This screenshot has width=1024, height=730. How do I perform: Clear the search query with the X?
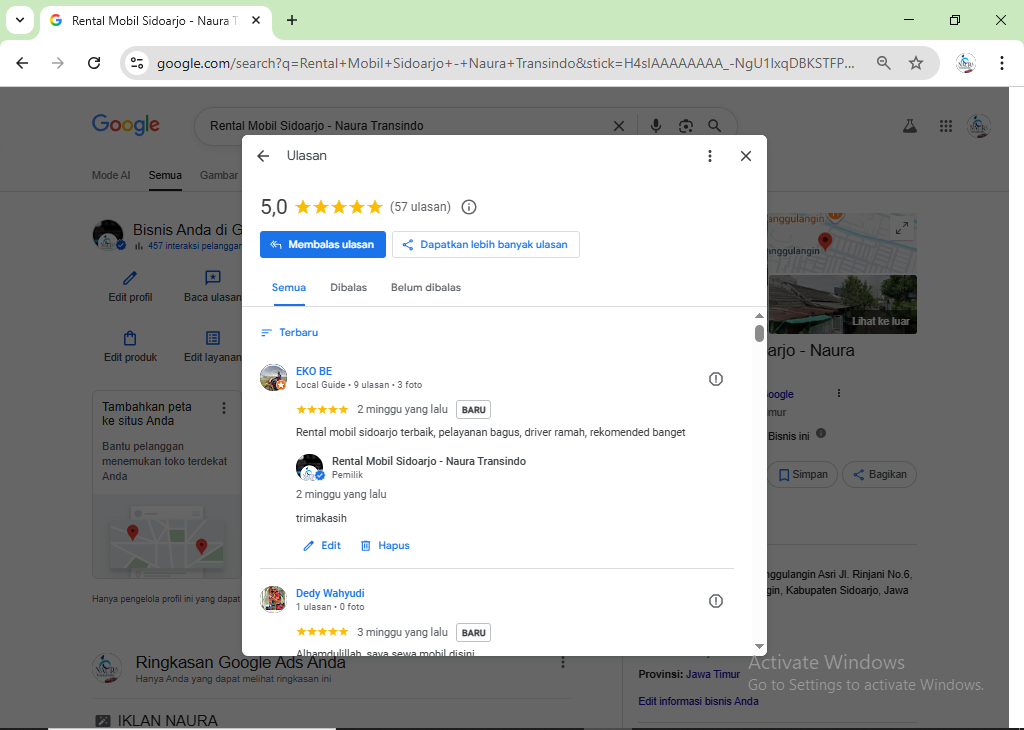point(619,125)
